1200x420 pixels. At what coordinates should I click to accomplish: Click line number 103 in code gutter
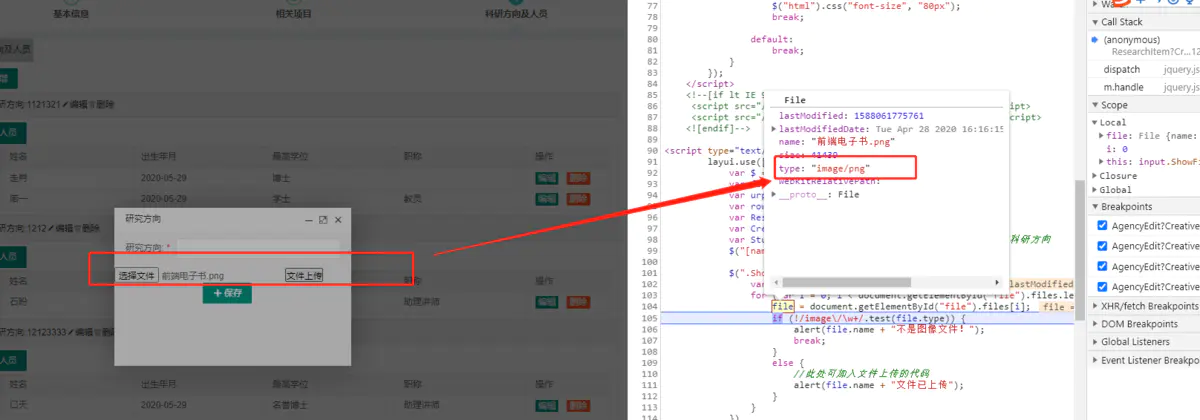[651, 295]
